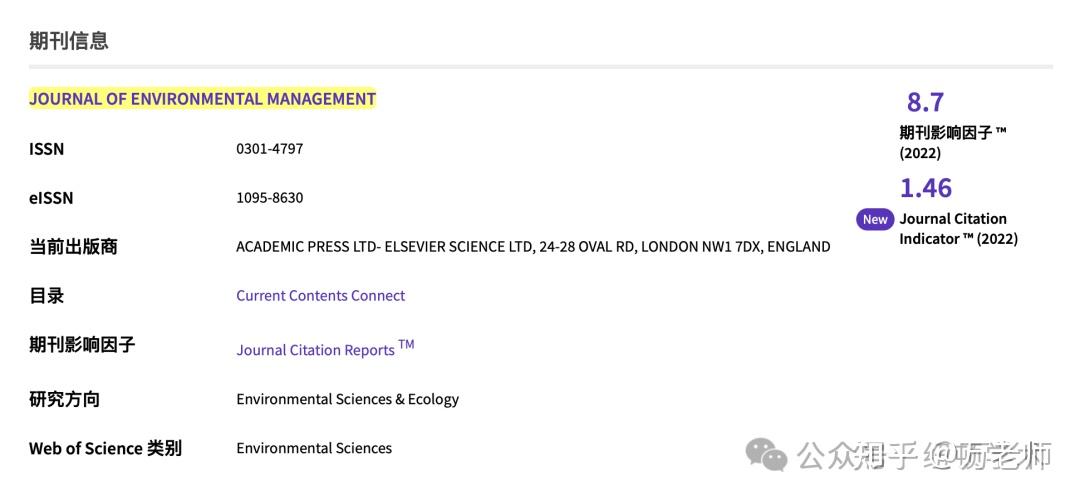Click the 8.7 impact factor value
Viewport: 1080px width, 500px height.
pyautogui.click(x=925, y=102)
